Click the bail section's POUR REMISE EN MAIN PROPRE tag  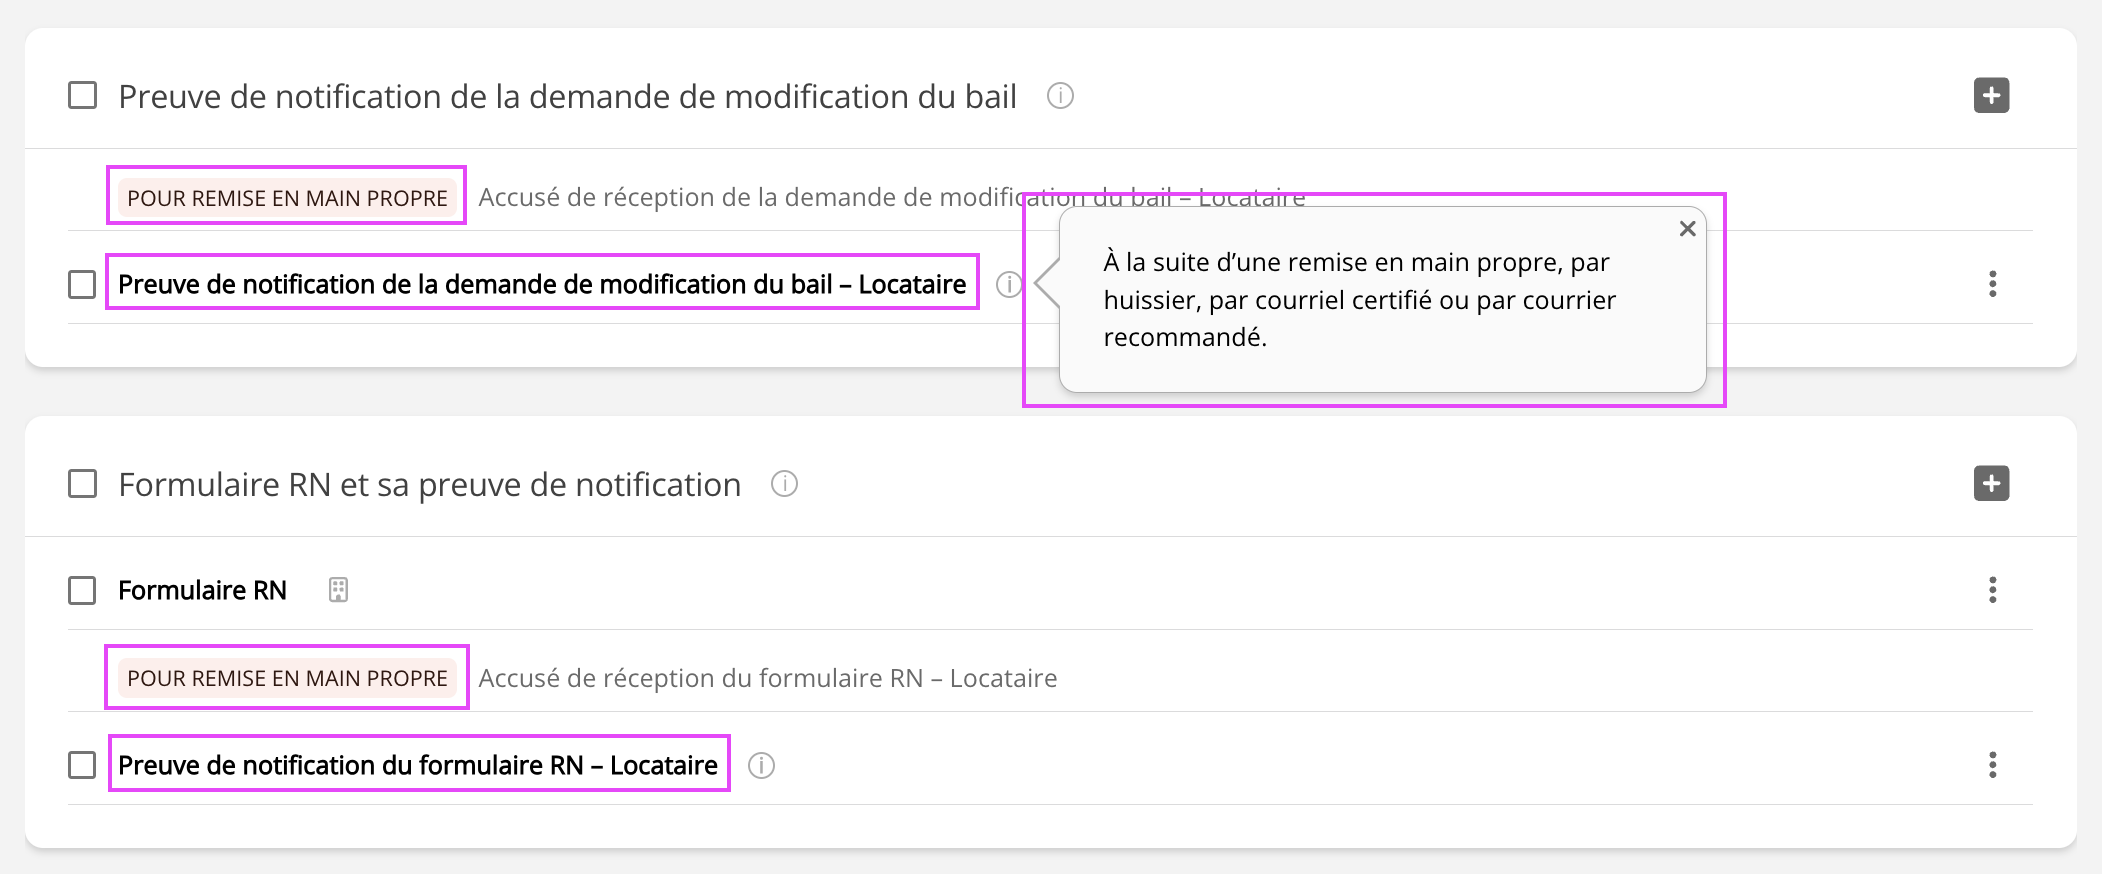pyautogui.click(x=287, y=198)
